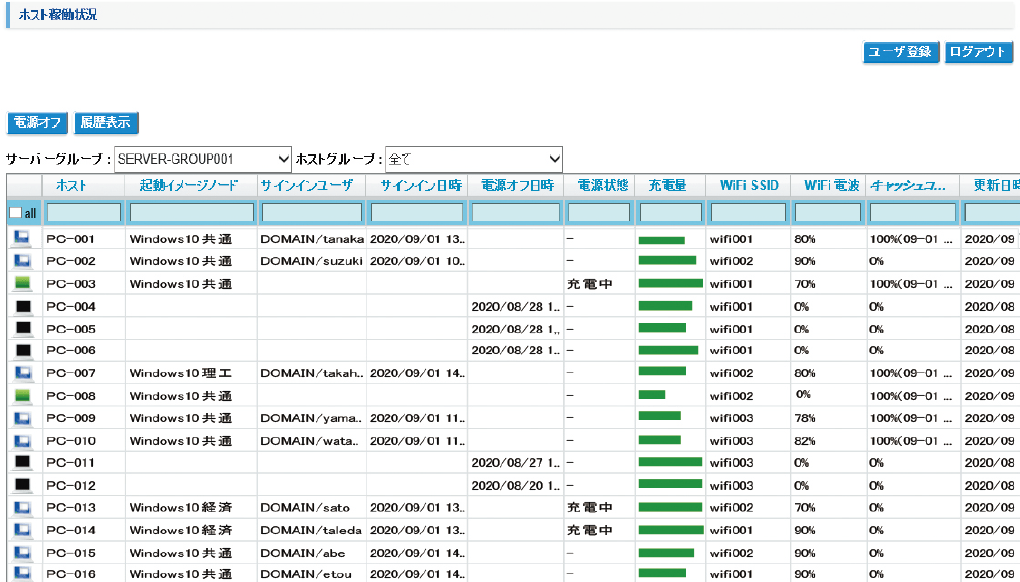The height and width of the screenshot is (582, 1020).
Task: Focus the 電源状態 filter input
Action: [599, 213]
